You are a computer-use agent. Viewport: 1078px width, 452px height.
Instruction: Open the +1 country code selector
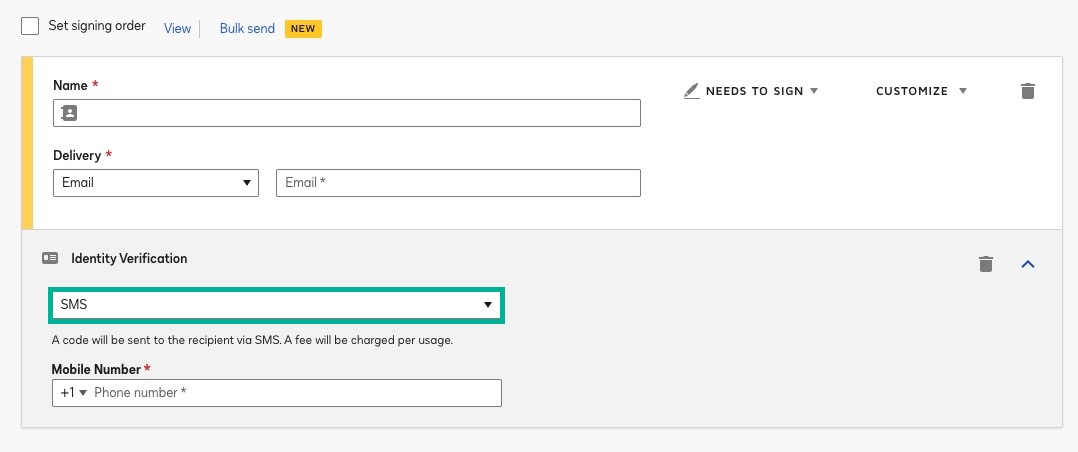click(73, 393)
